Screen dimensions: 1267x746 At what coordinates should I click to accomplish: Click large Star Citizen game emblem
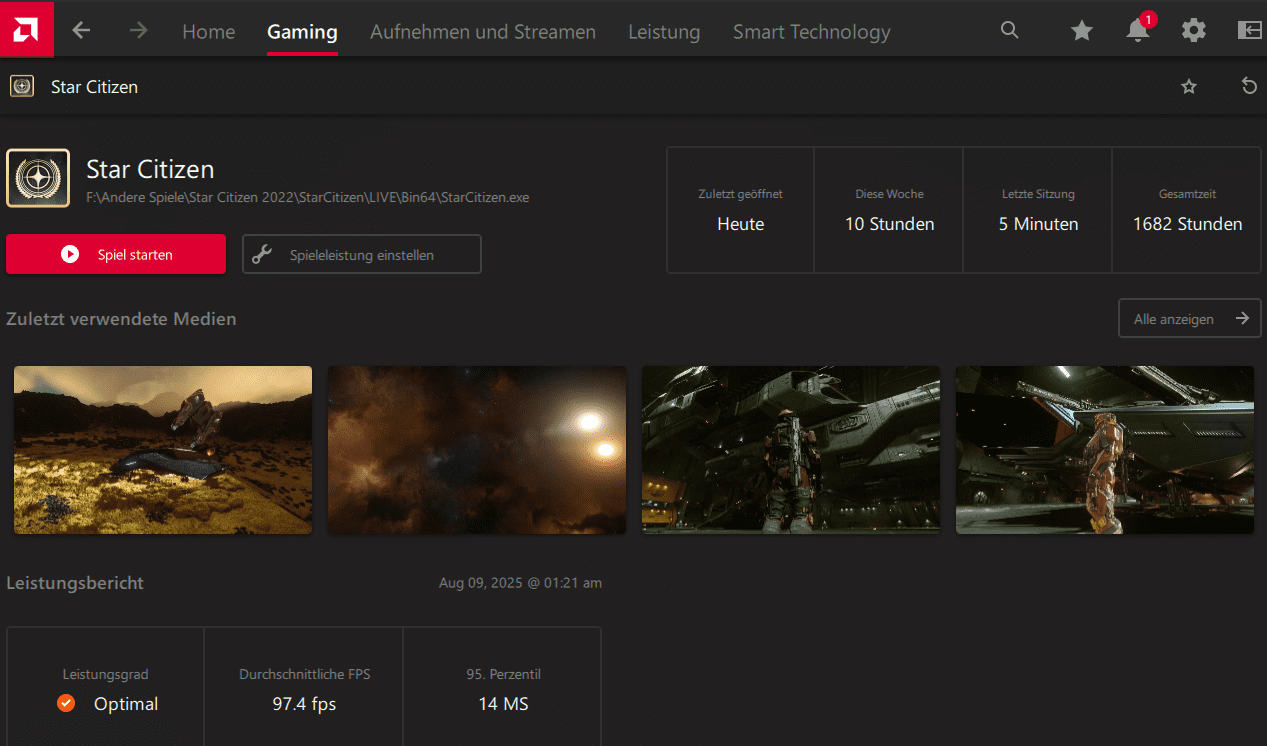click(38, 178)
